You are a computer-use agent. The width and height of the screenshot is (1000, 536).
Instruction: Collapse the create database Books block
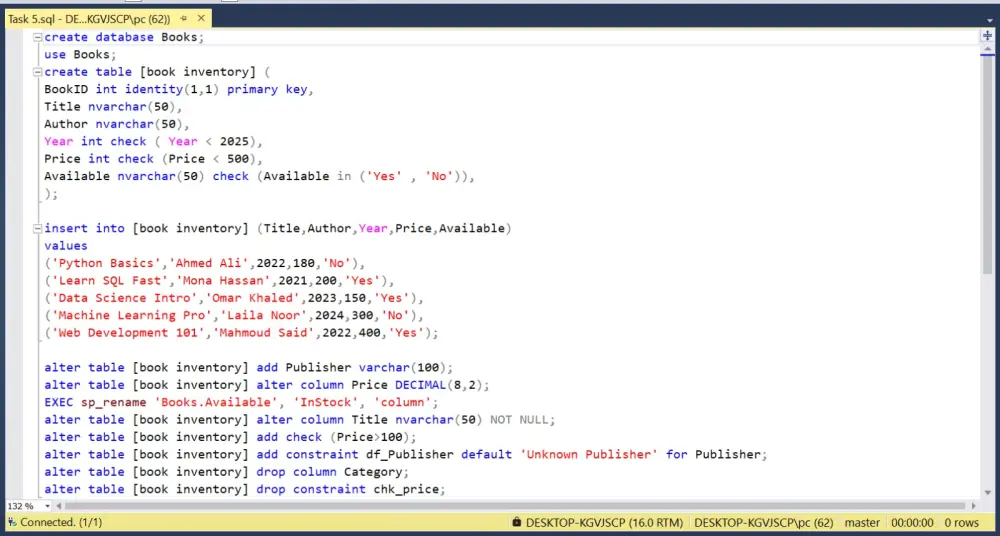click(x=38, y=38)
